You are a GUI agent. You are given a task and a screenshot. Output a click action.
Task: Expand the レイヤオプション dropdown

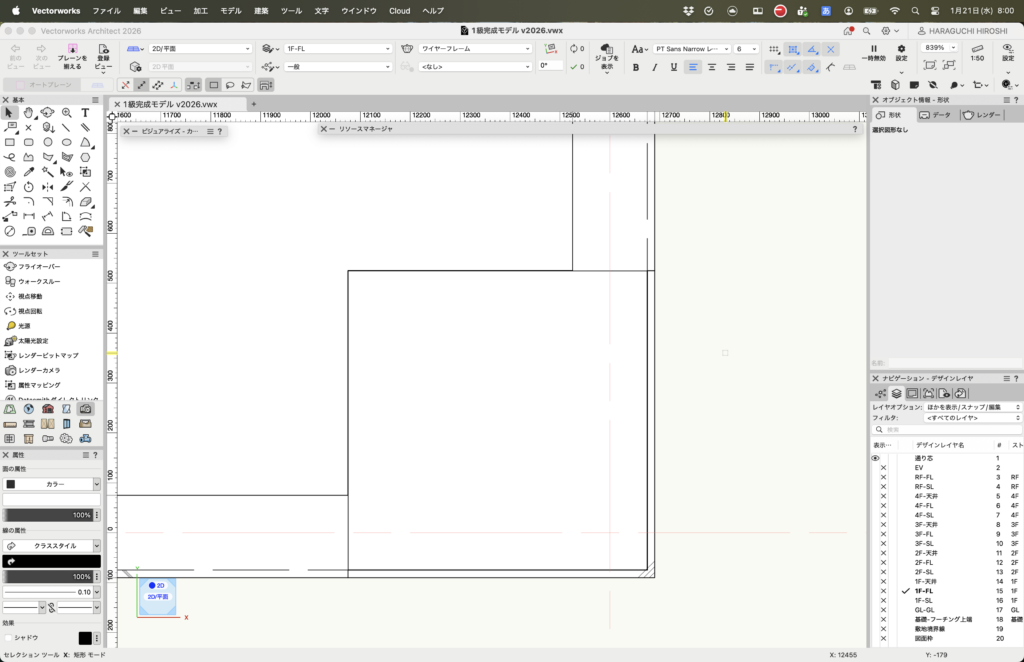click(972, 407)
